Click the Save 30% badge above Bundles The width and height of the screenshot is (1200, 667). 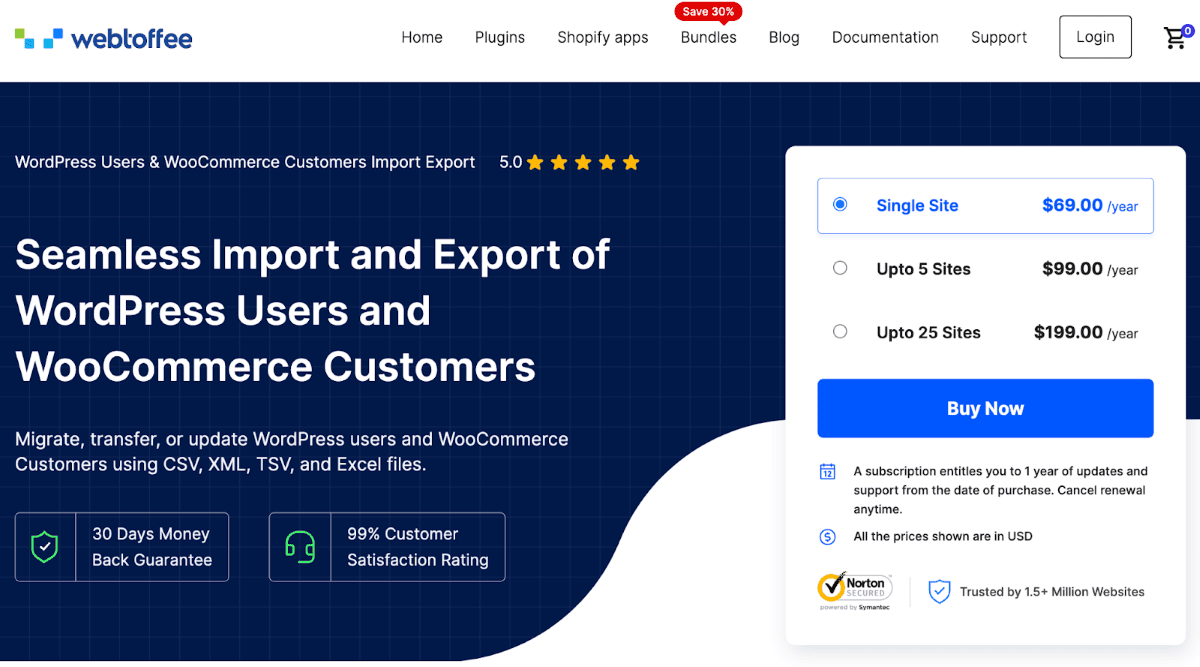click(x=708, y=11)
